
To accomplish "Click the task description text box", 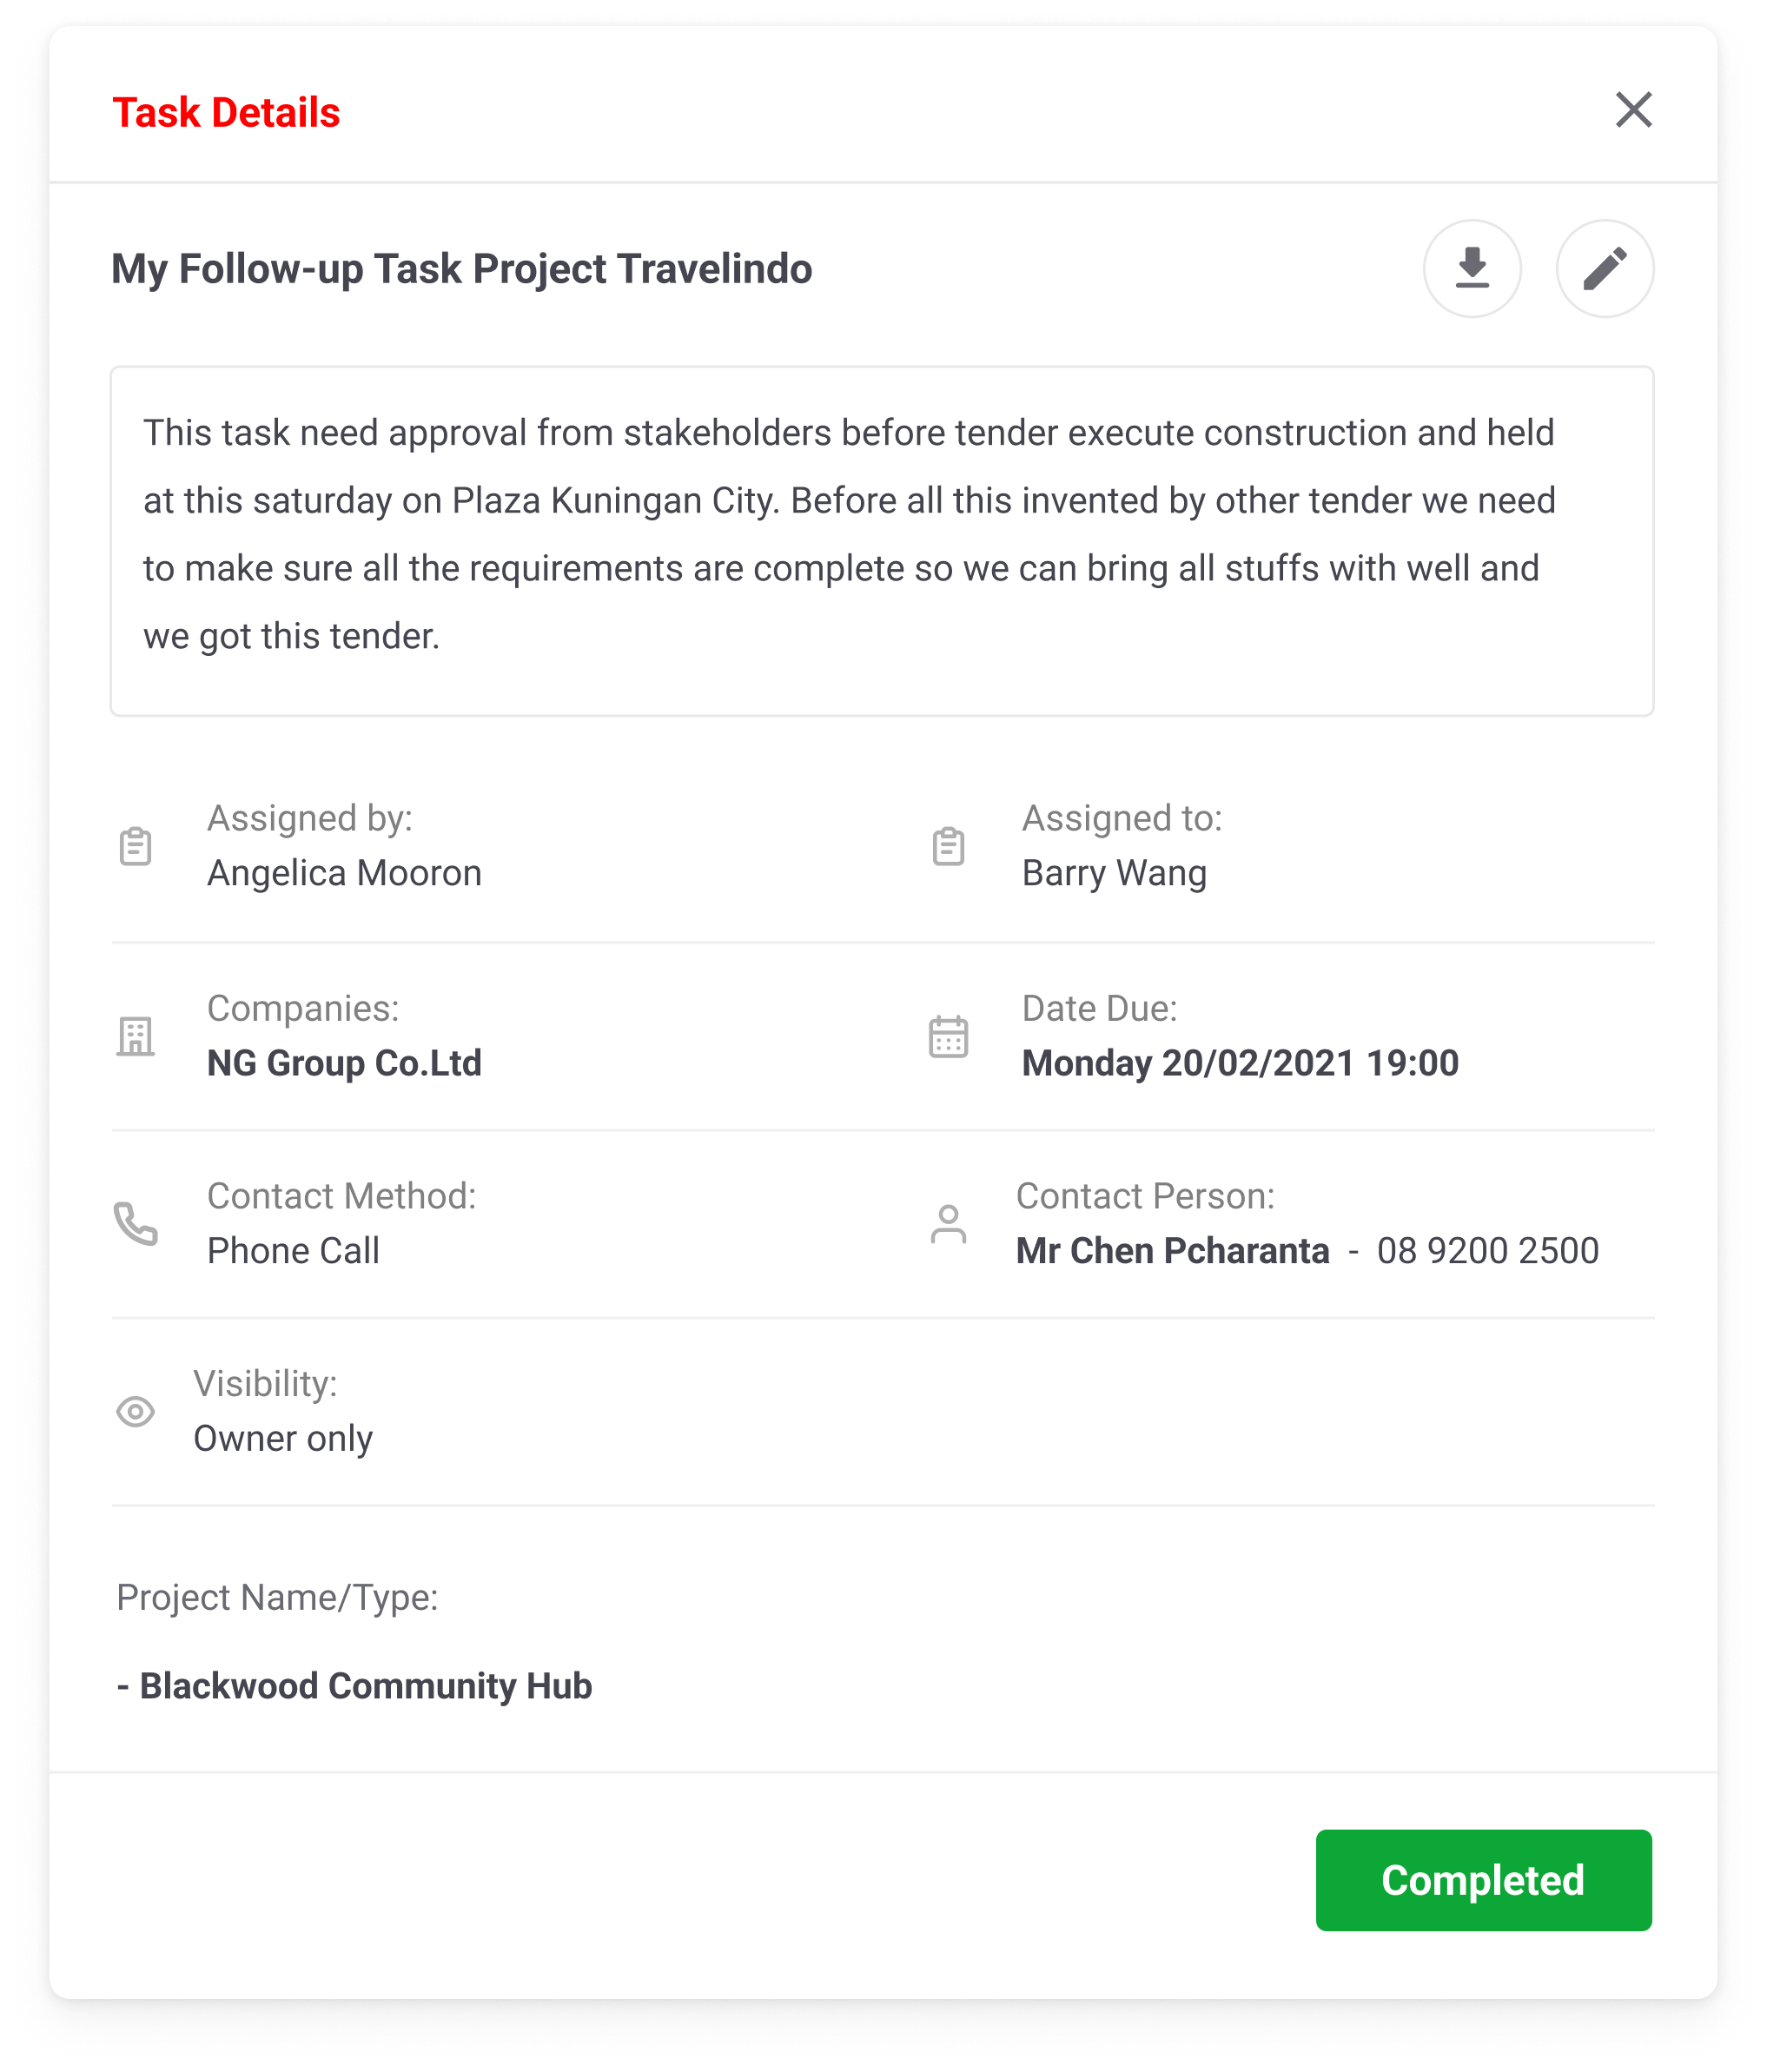I will coord(881,540).
